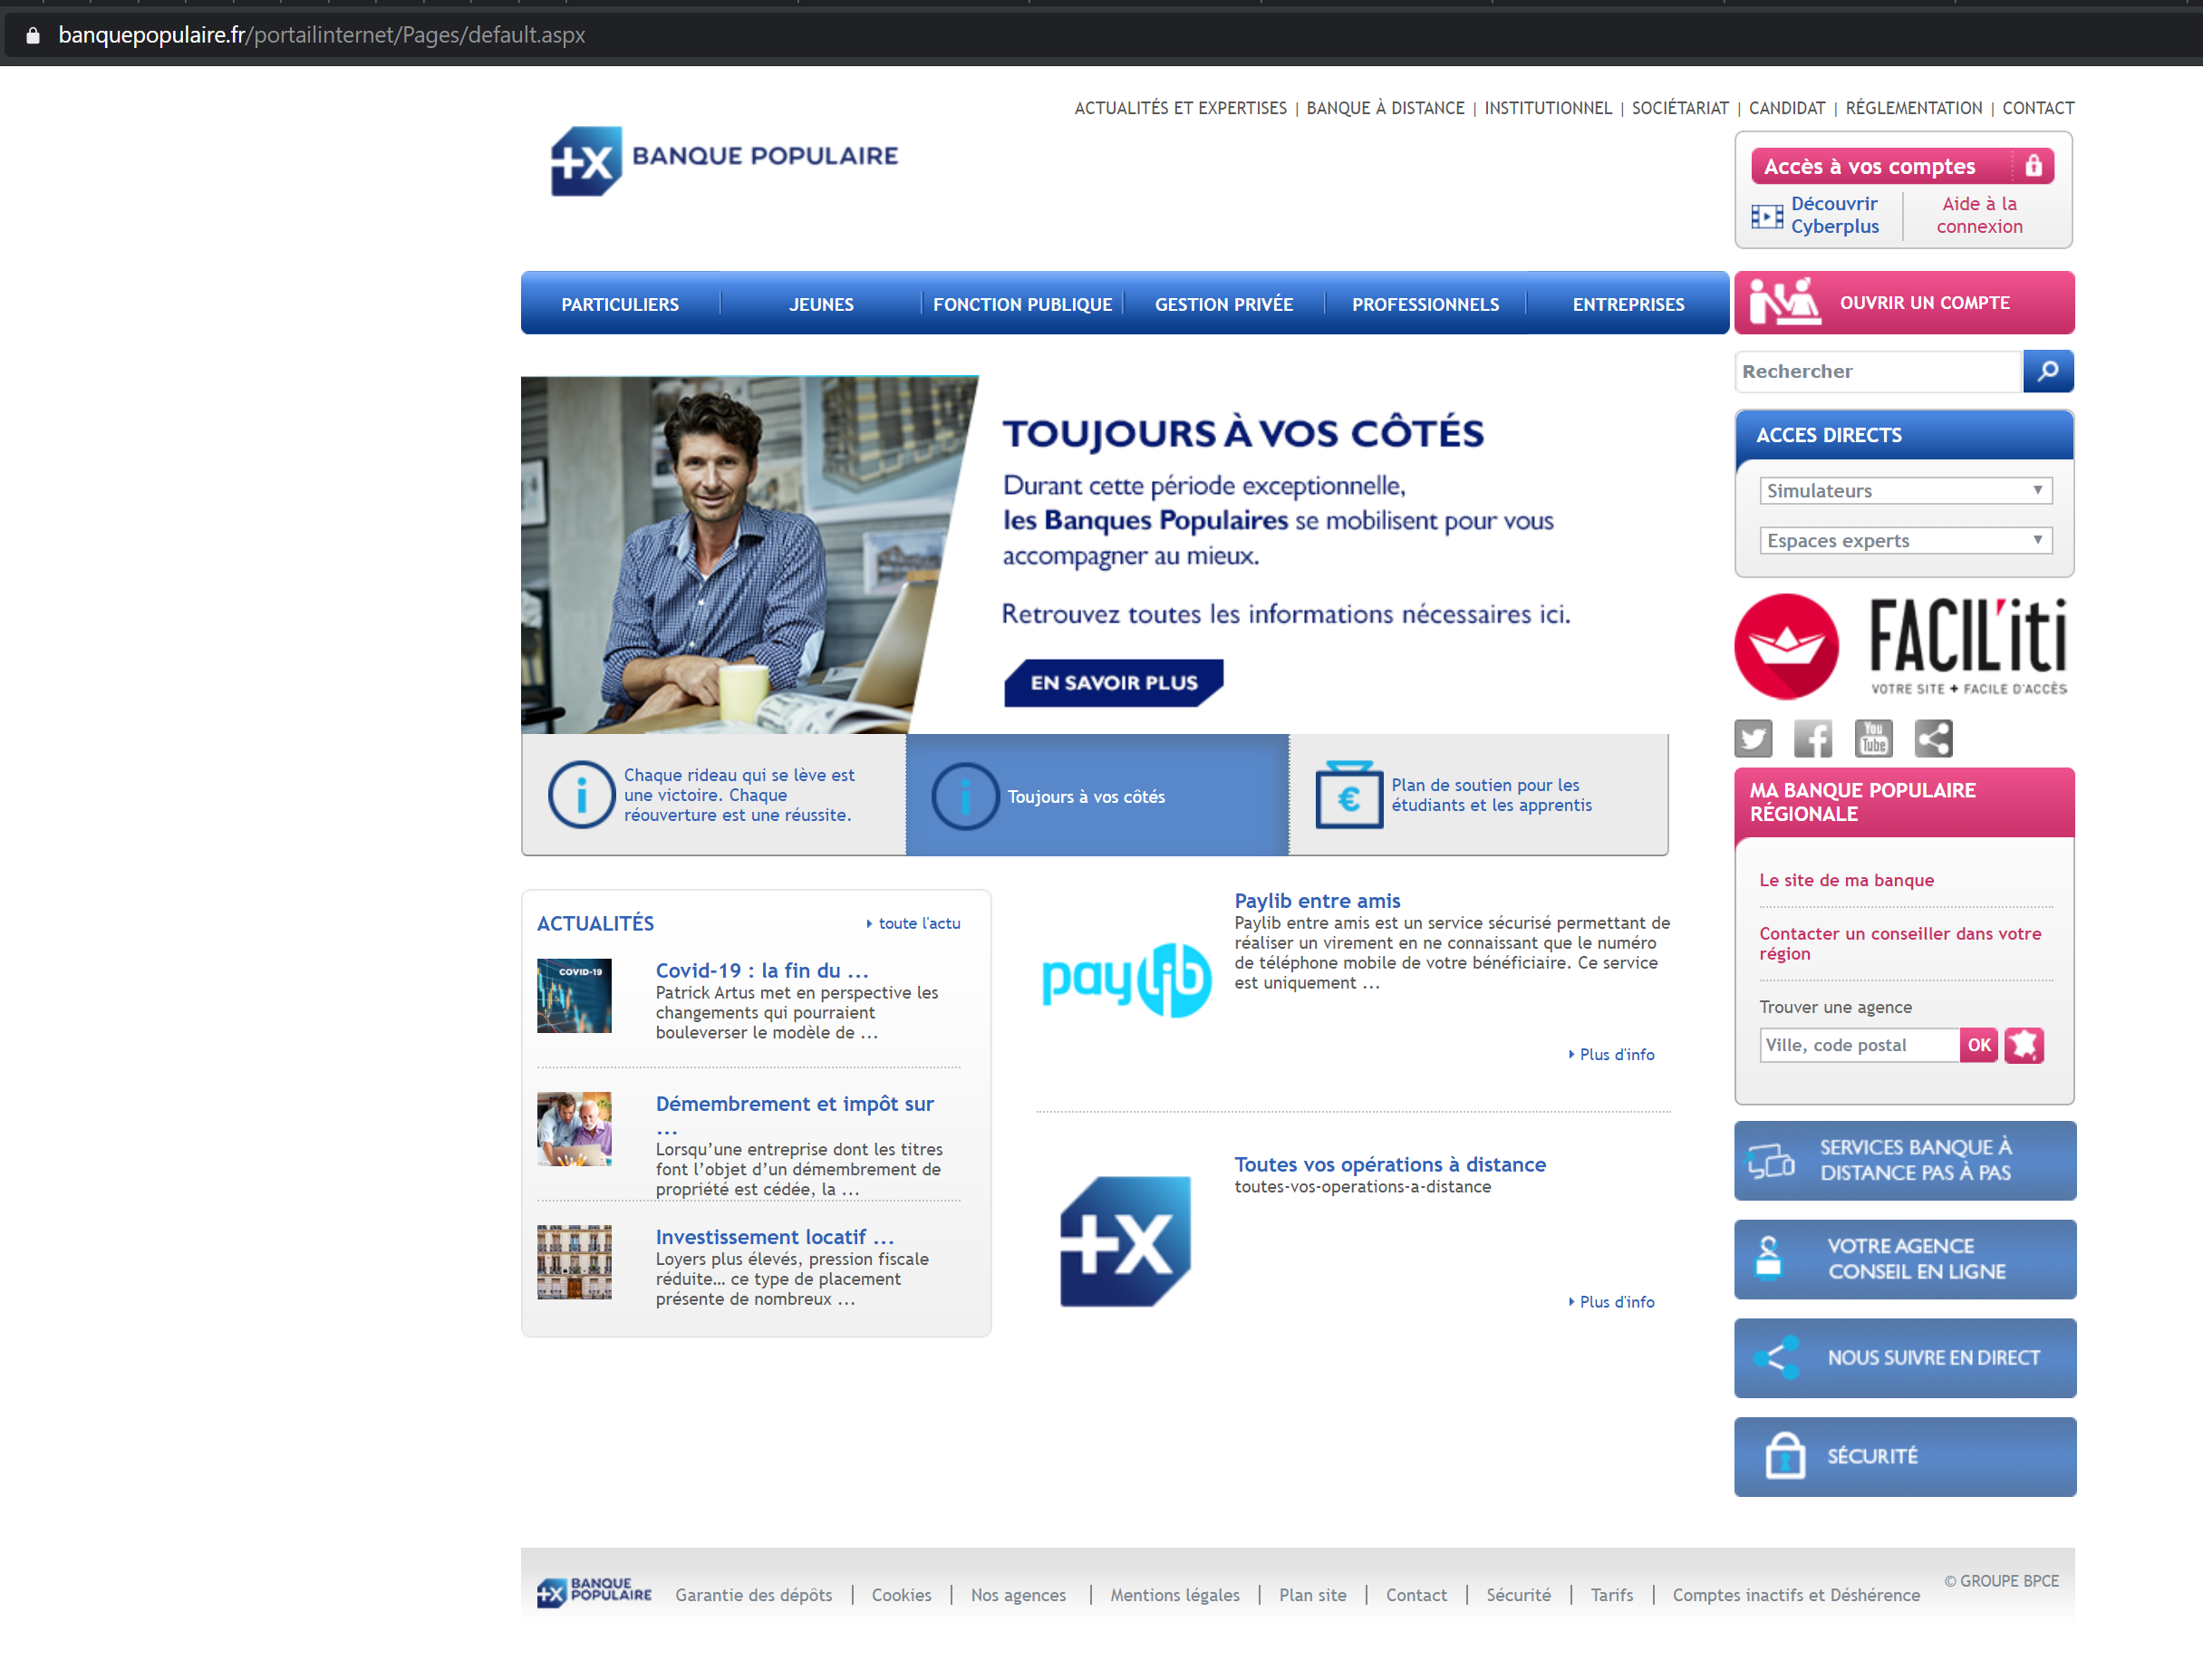This screenshot has width=2203, height=1680.
Task: Click the share icon next to YouTube
Action: click(x=1933, y=738)
